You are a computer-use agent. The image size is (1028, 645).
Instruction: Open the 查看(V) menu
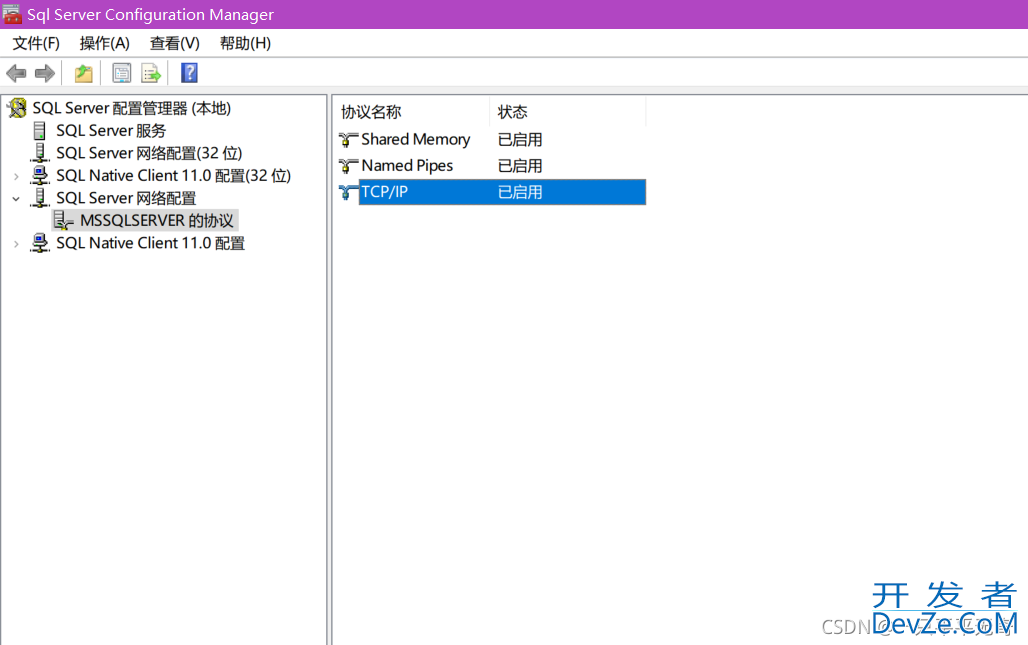click(x=175, y=43)
